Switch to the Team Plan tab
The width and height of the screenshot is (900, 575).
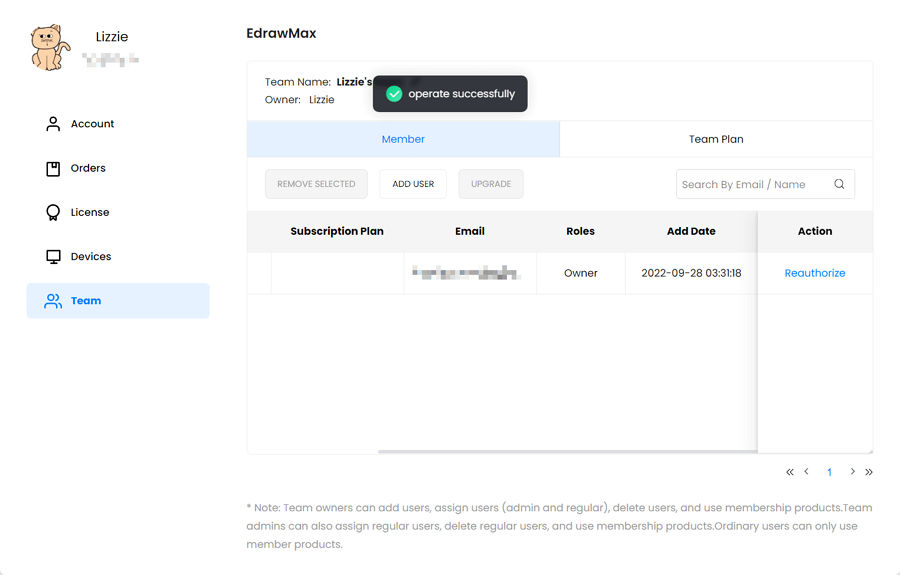(x=716, y=139)
